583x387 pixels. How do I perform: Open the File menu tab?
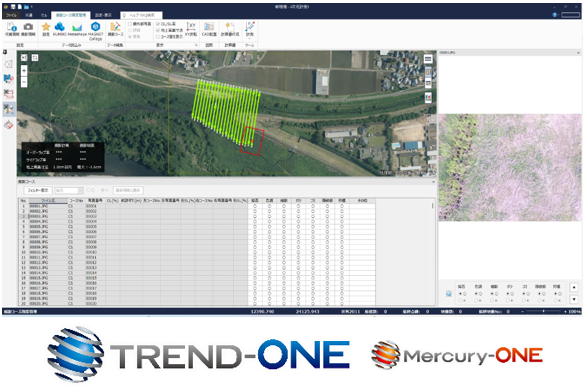[x=11, y=15]
